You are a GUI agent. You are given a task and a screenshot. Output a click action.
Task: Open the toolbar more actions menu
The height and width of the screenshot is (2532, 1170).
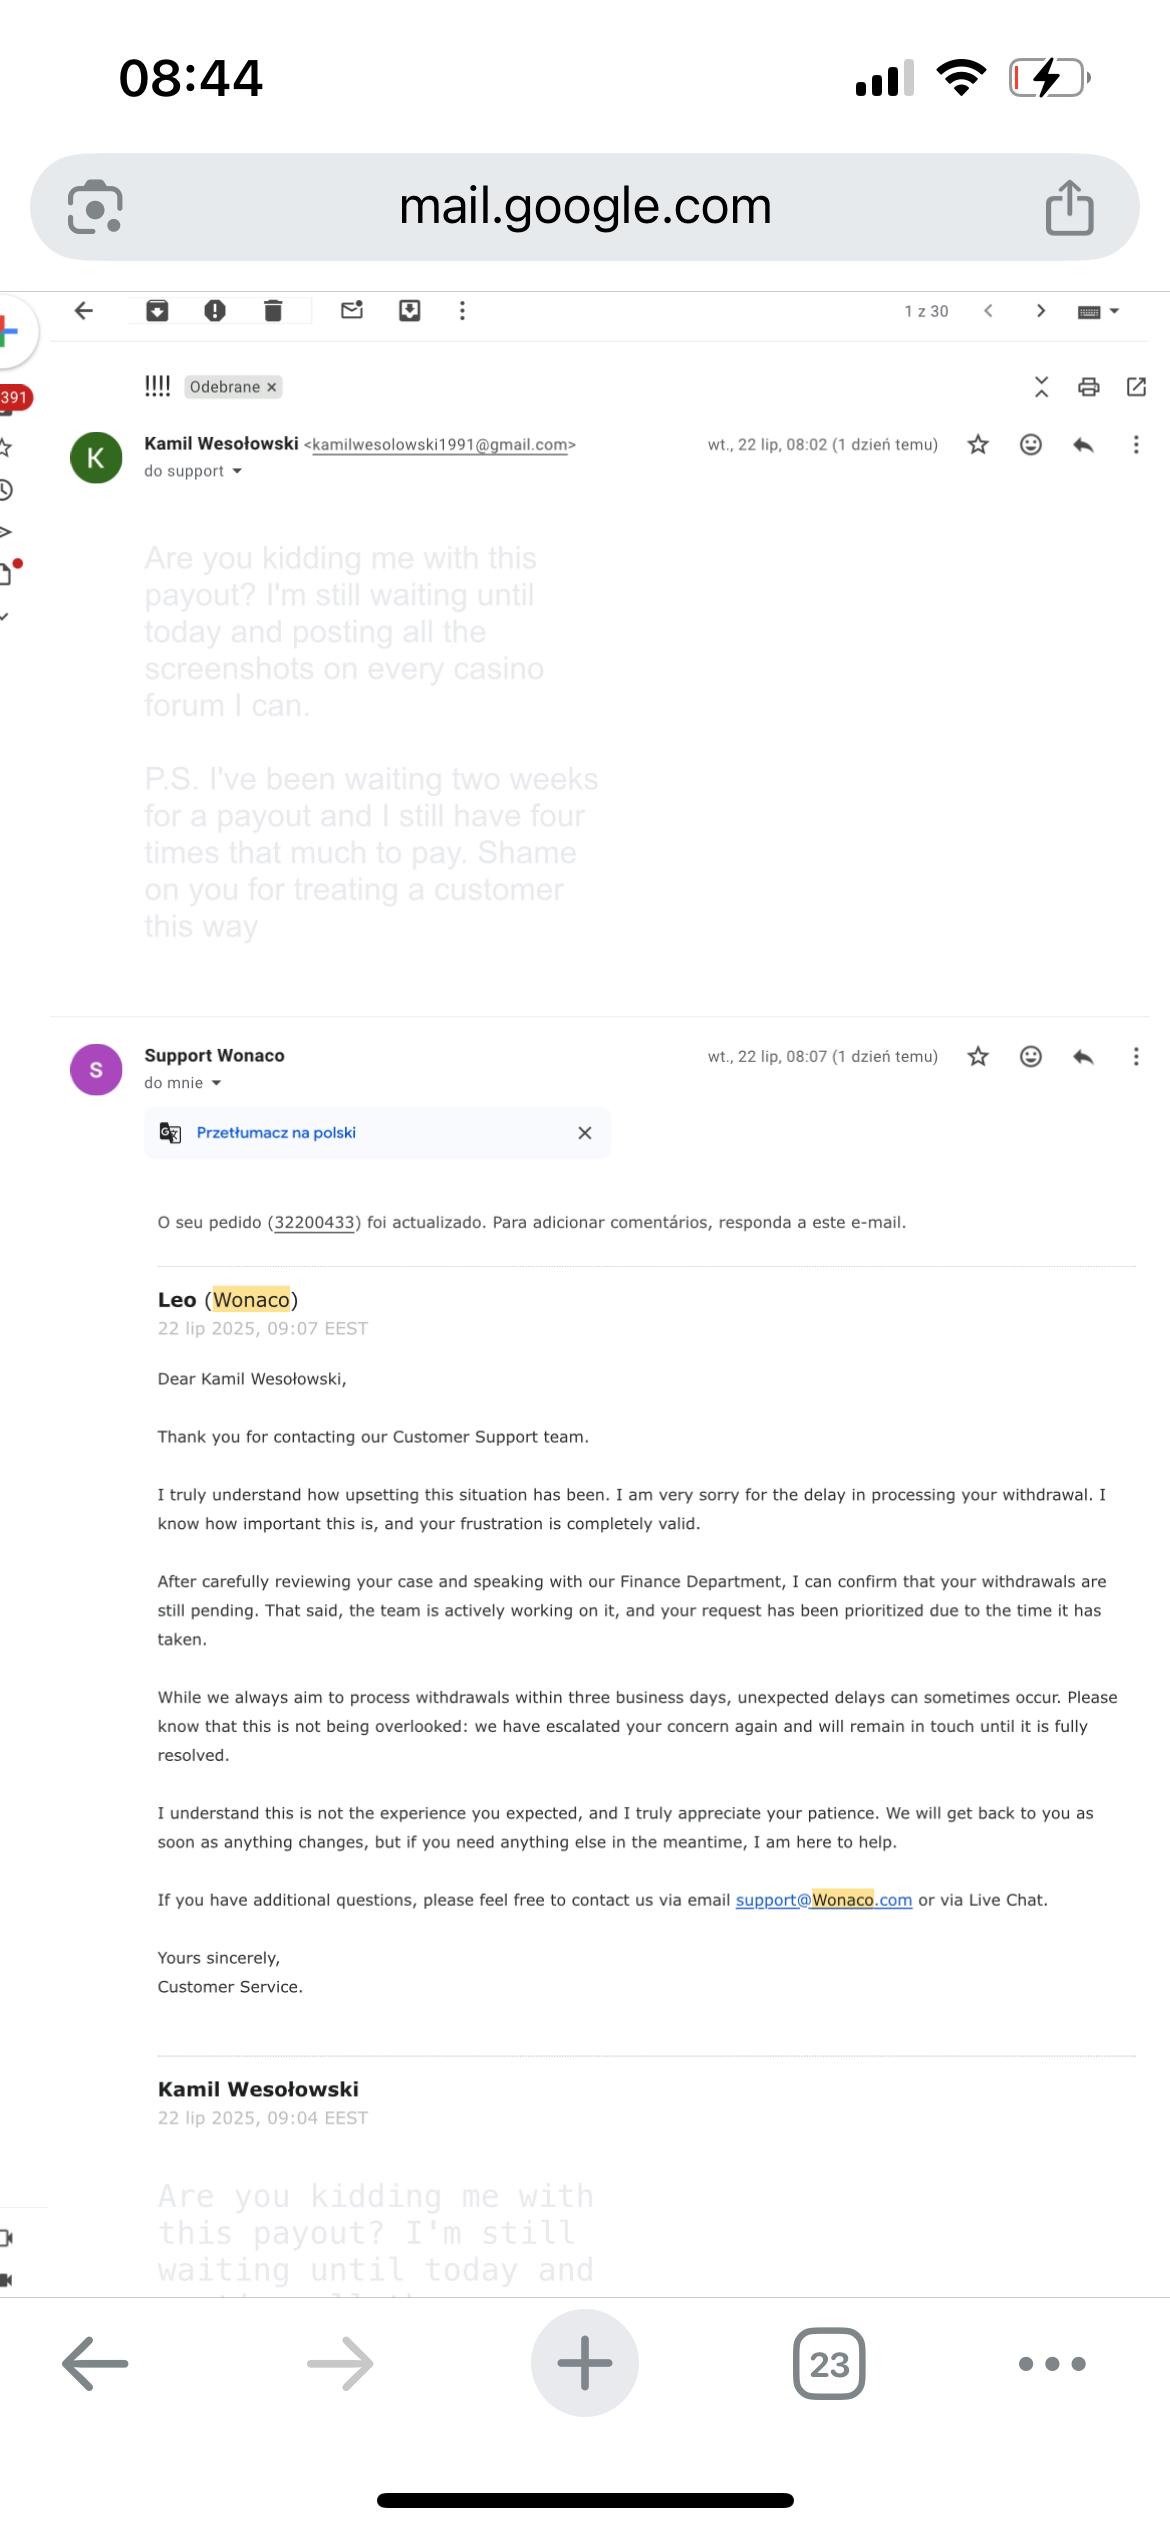click(462, 311)
